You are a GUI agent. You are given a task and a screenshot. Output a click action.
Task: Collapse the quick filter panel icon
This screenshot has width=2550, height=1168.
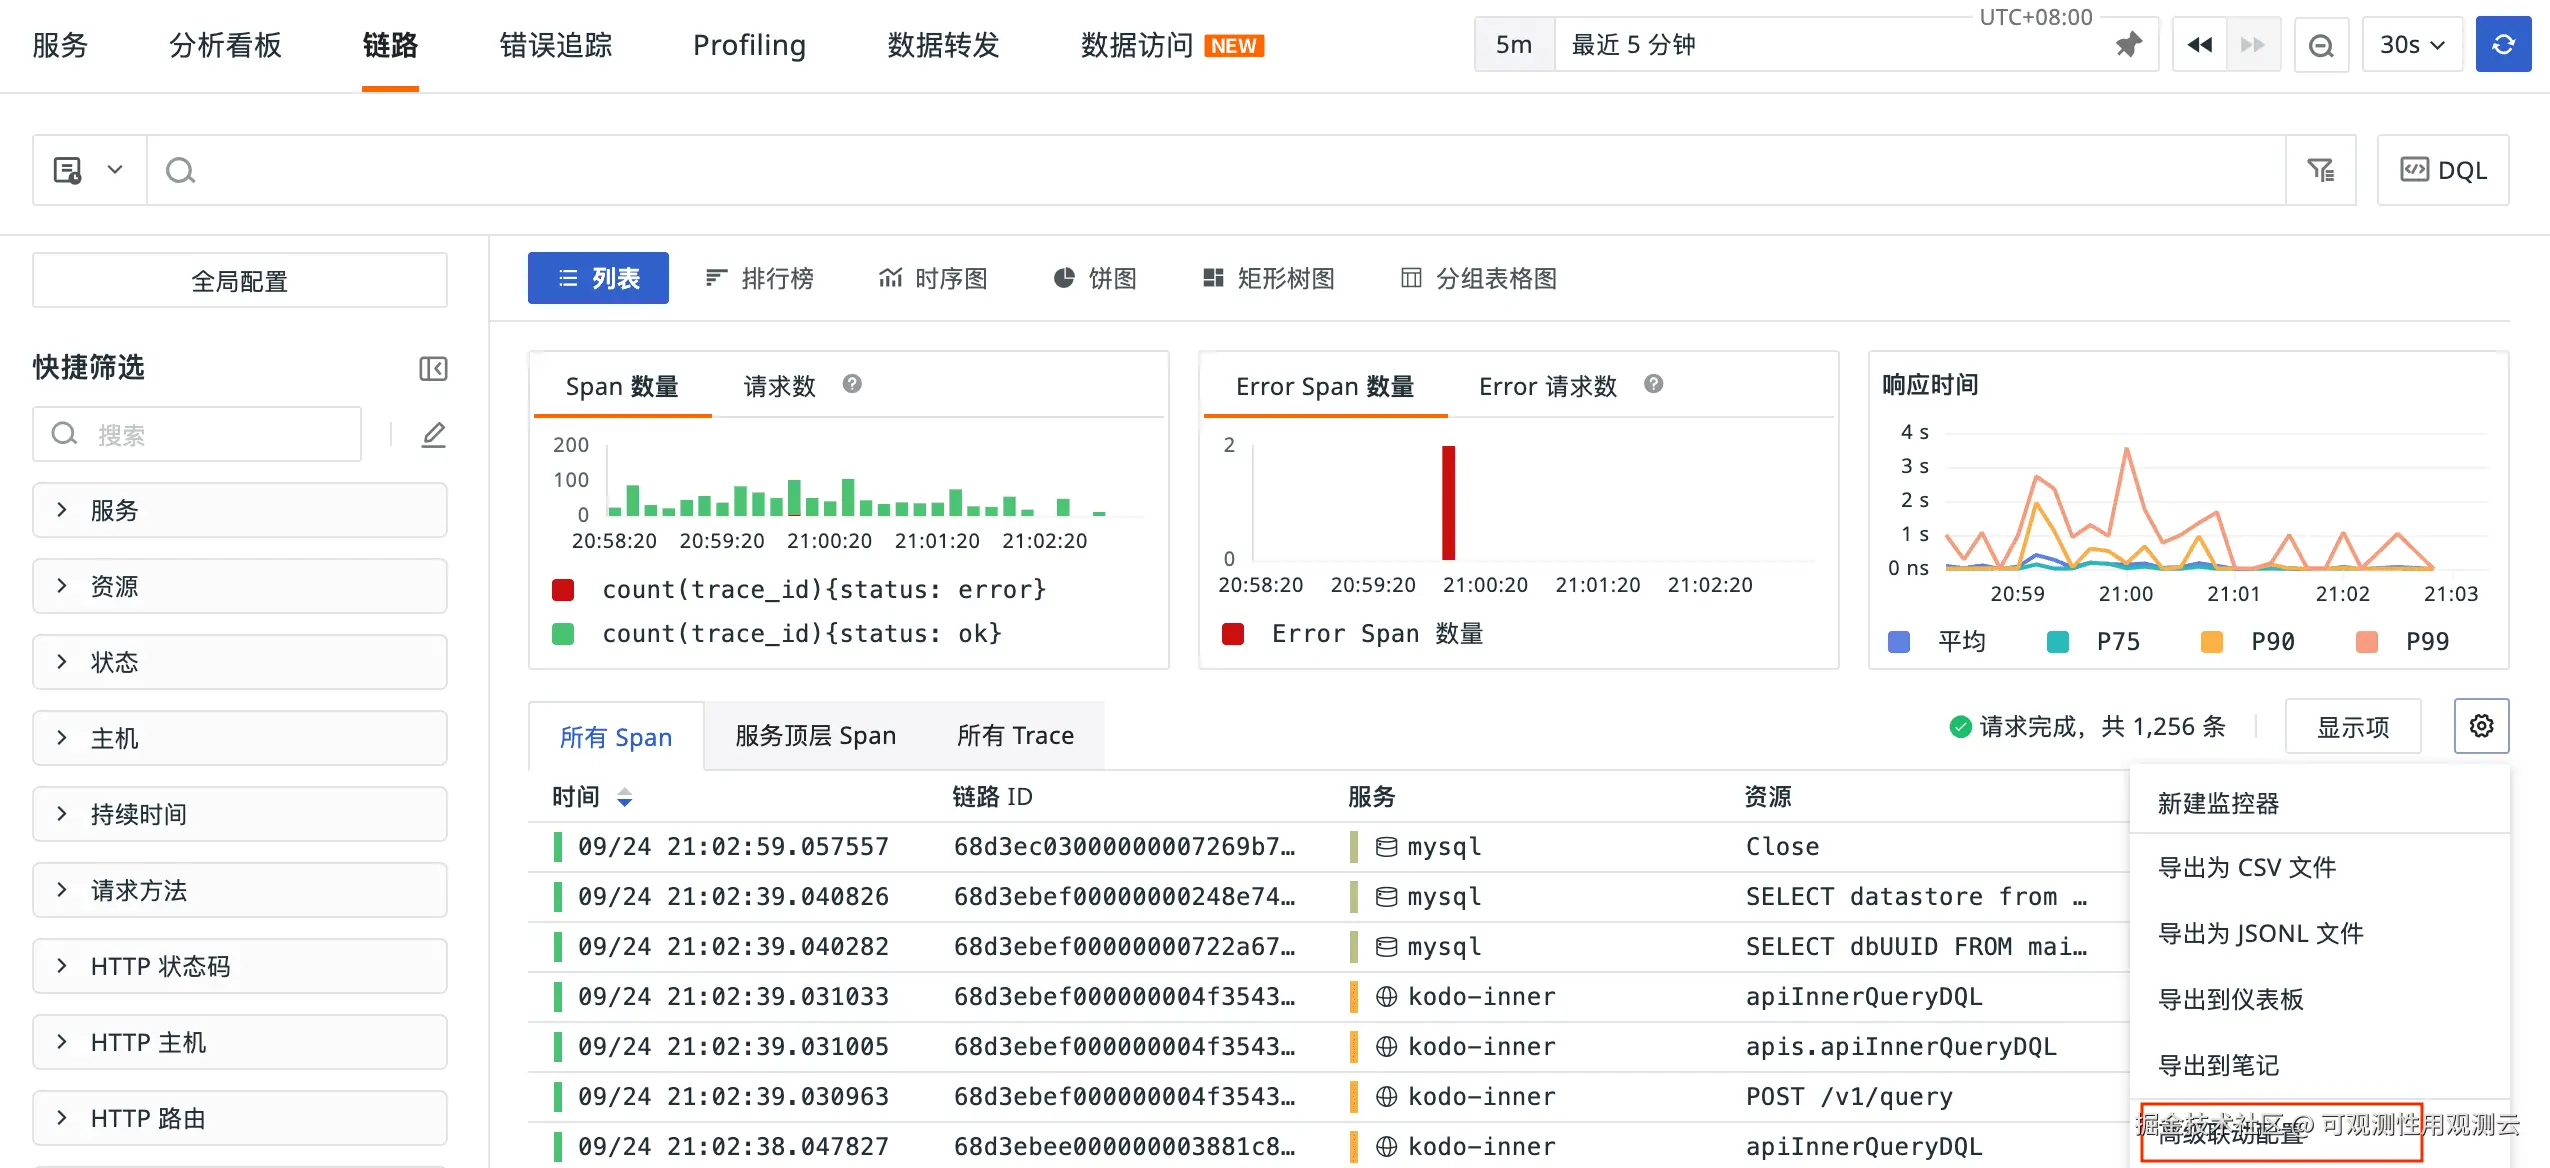[x=433, y=368]
